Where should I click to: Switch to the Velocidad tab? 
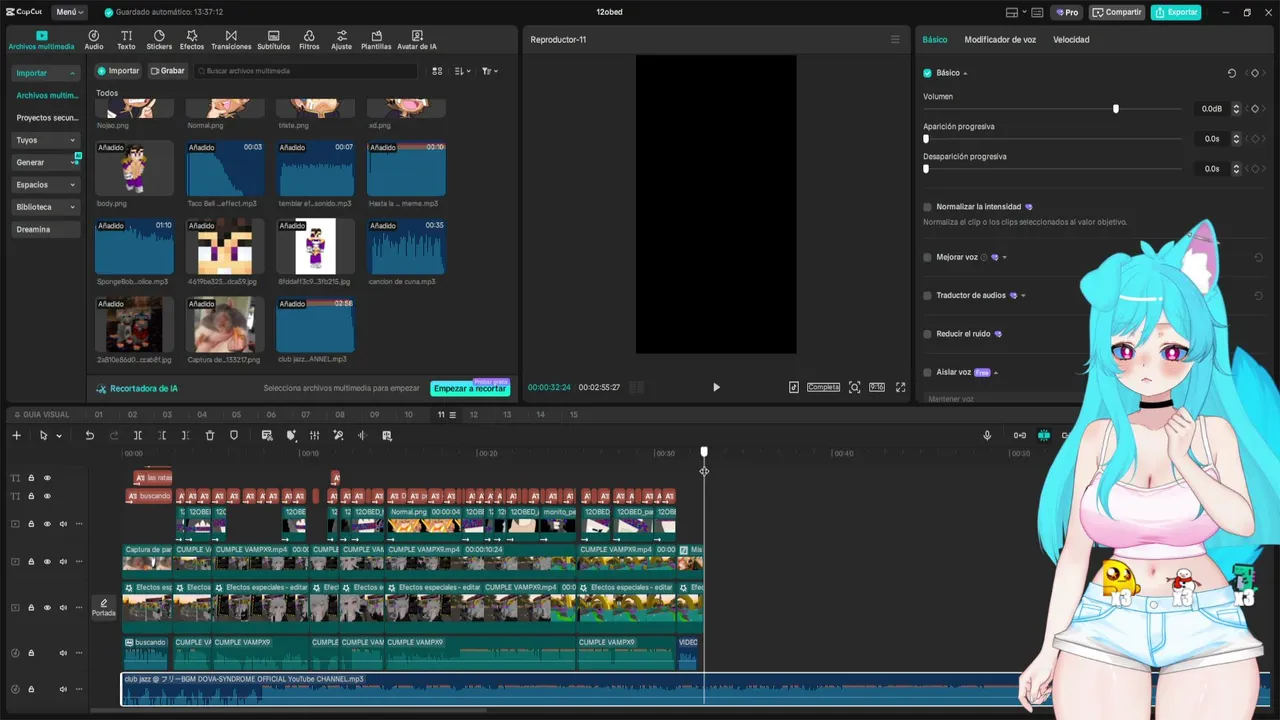click(1071, 40)
